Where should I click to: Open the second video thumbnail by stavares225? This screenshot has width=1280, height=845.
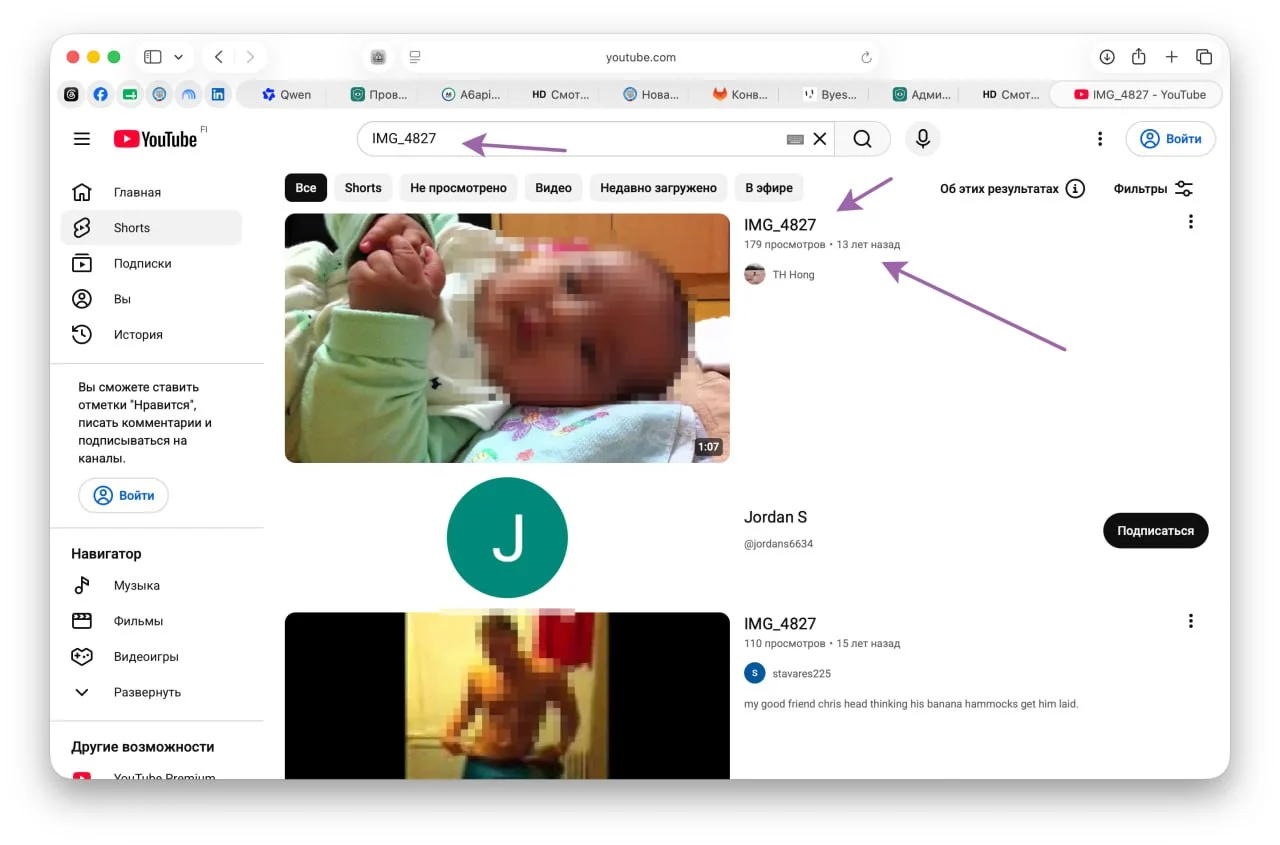[507, 696]
